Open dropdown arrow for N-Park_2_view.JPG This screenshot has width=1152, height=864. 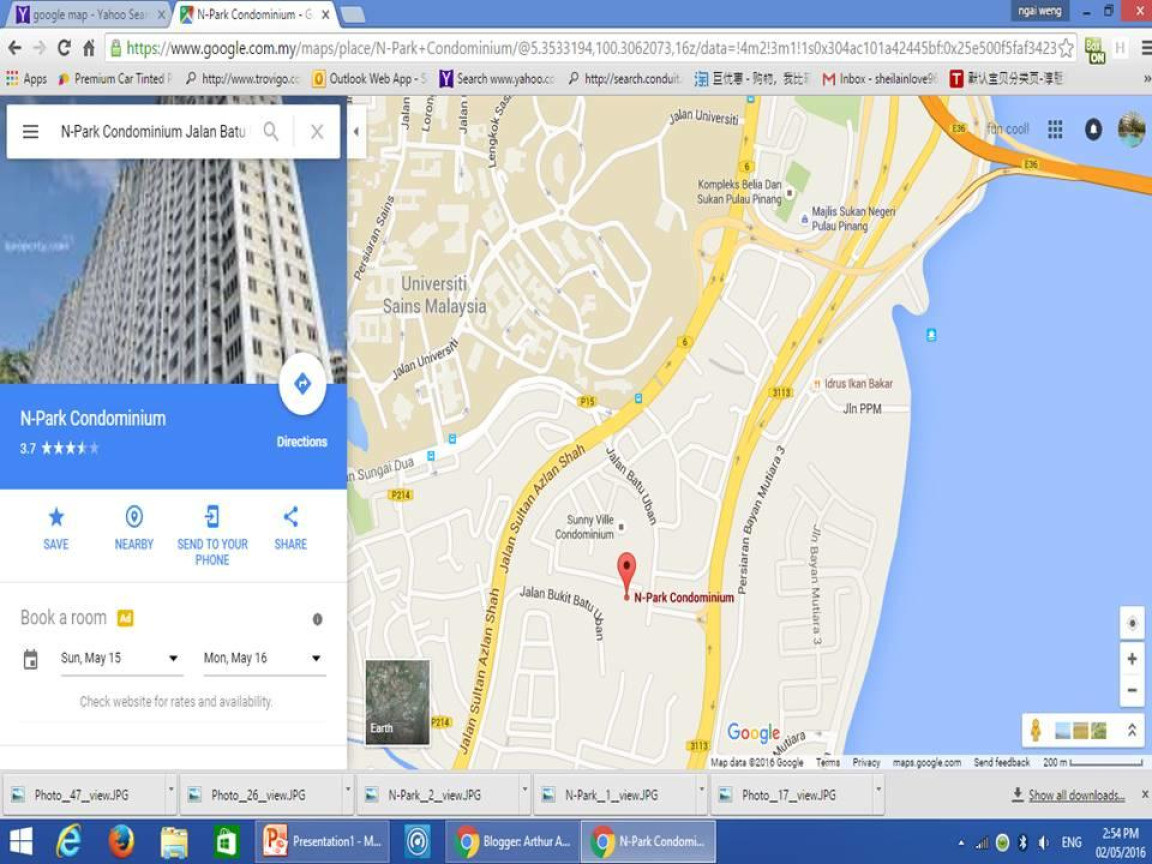tap(525, 791)
